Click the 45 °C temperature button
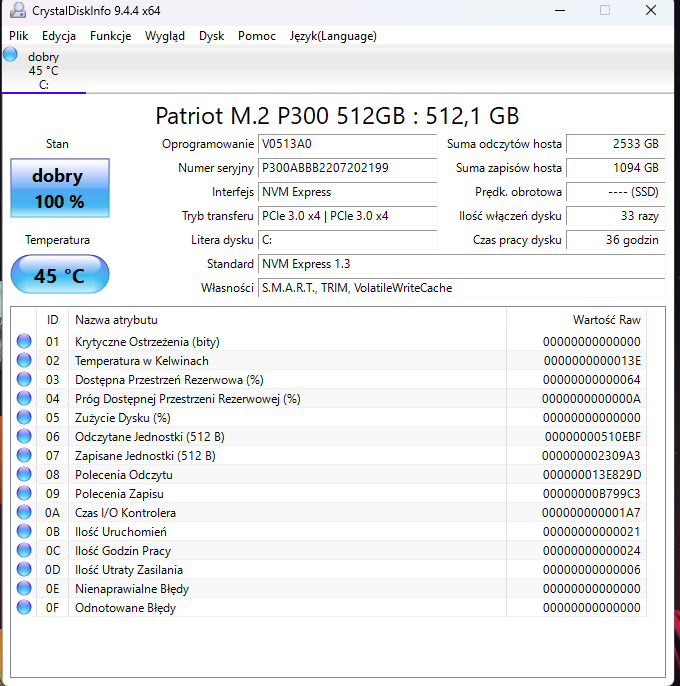The image size is (680, 686). (60, 274)
